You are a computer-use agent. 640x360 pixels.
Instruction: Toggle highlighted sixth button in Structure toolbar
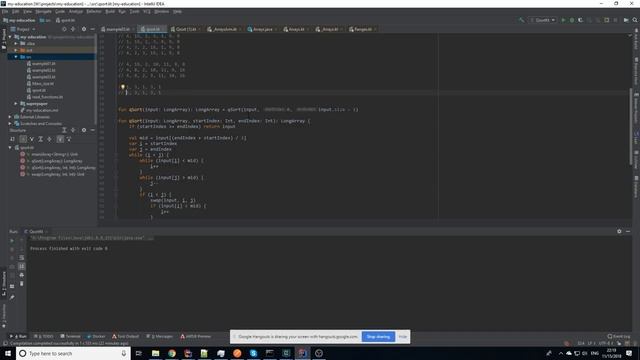tap(60, 139)
